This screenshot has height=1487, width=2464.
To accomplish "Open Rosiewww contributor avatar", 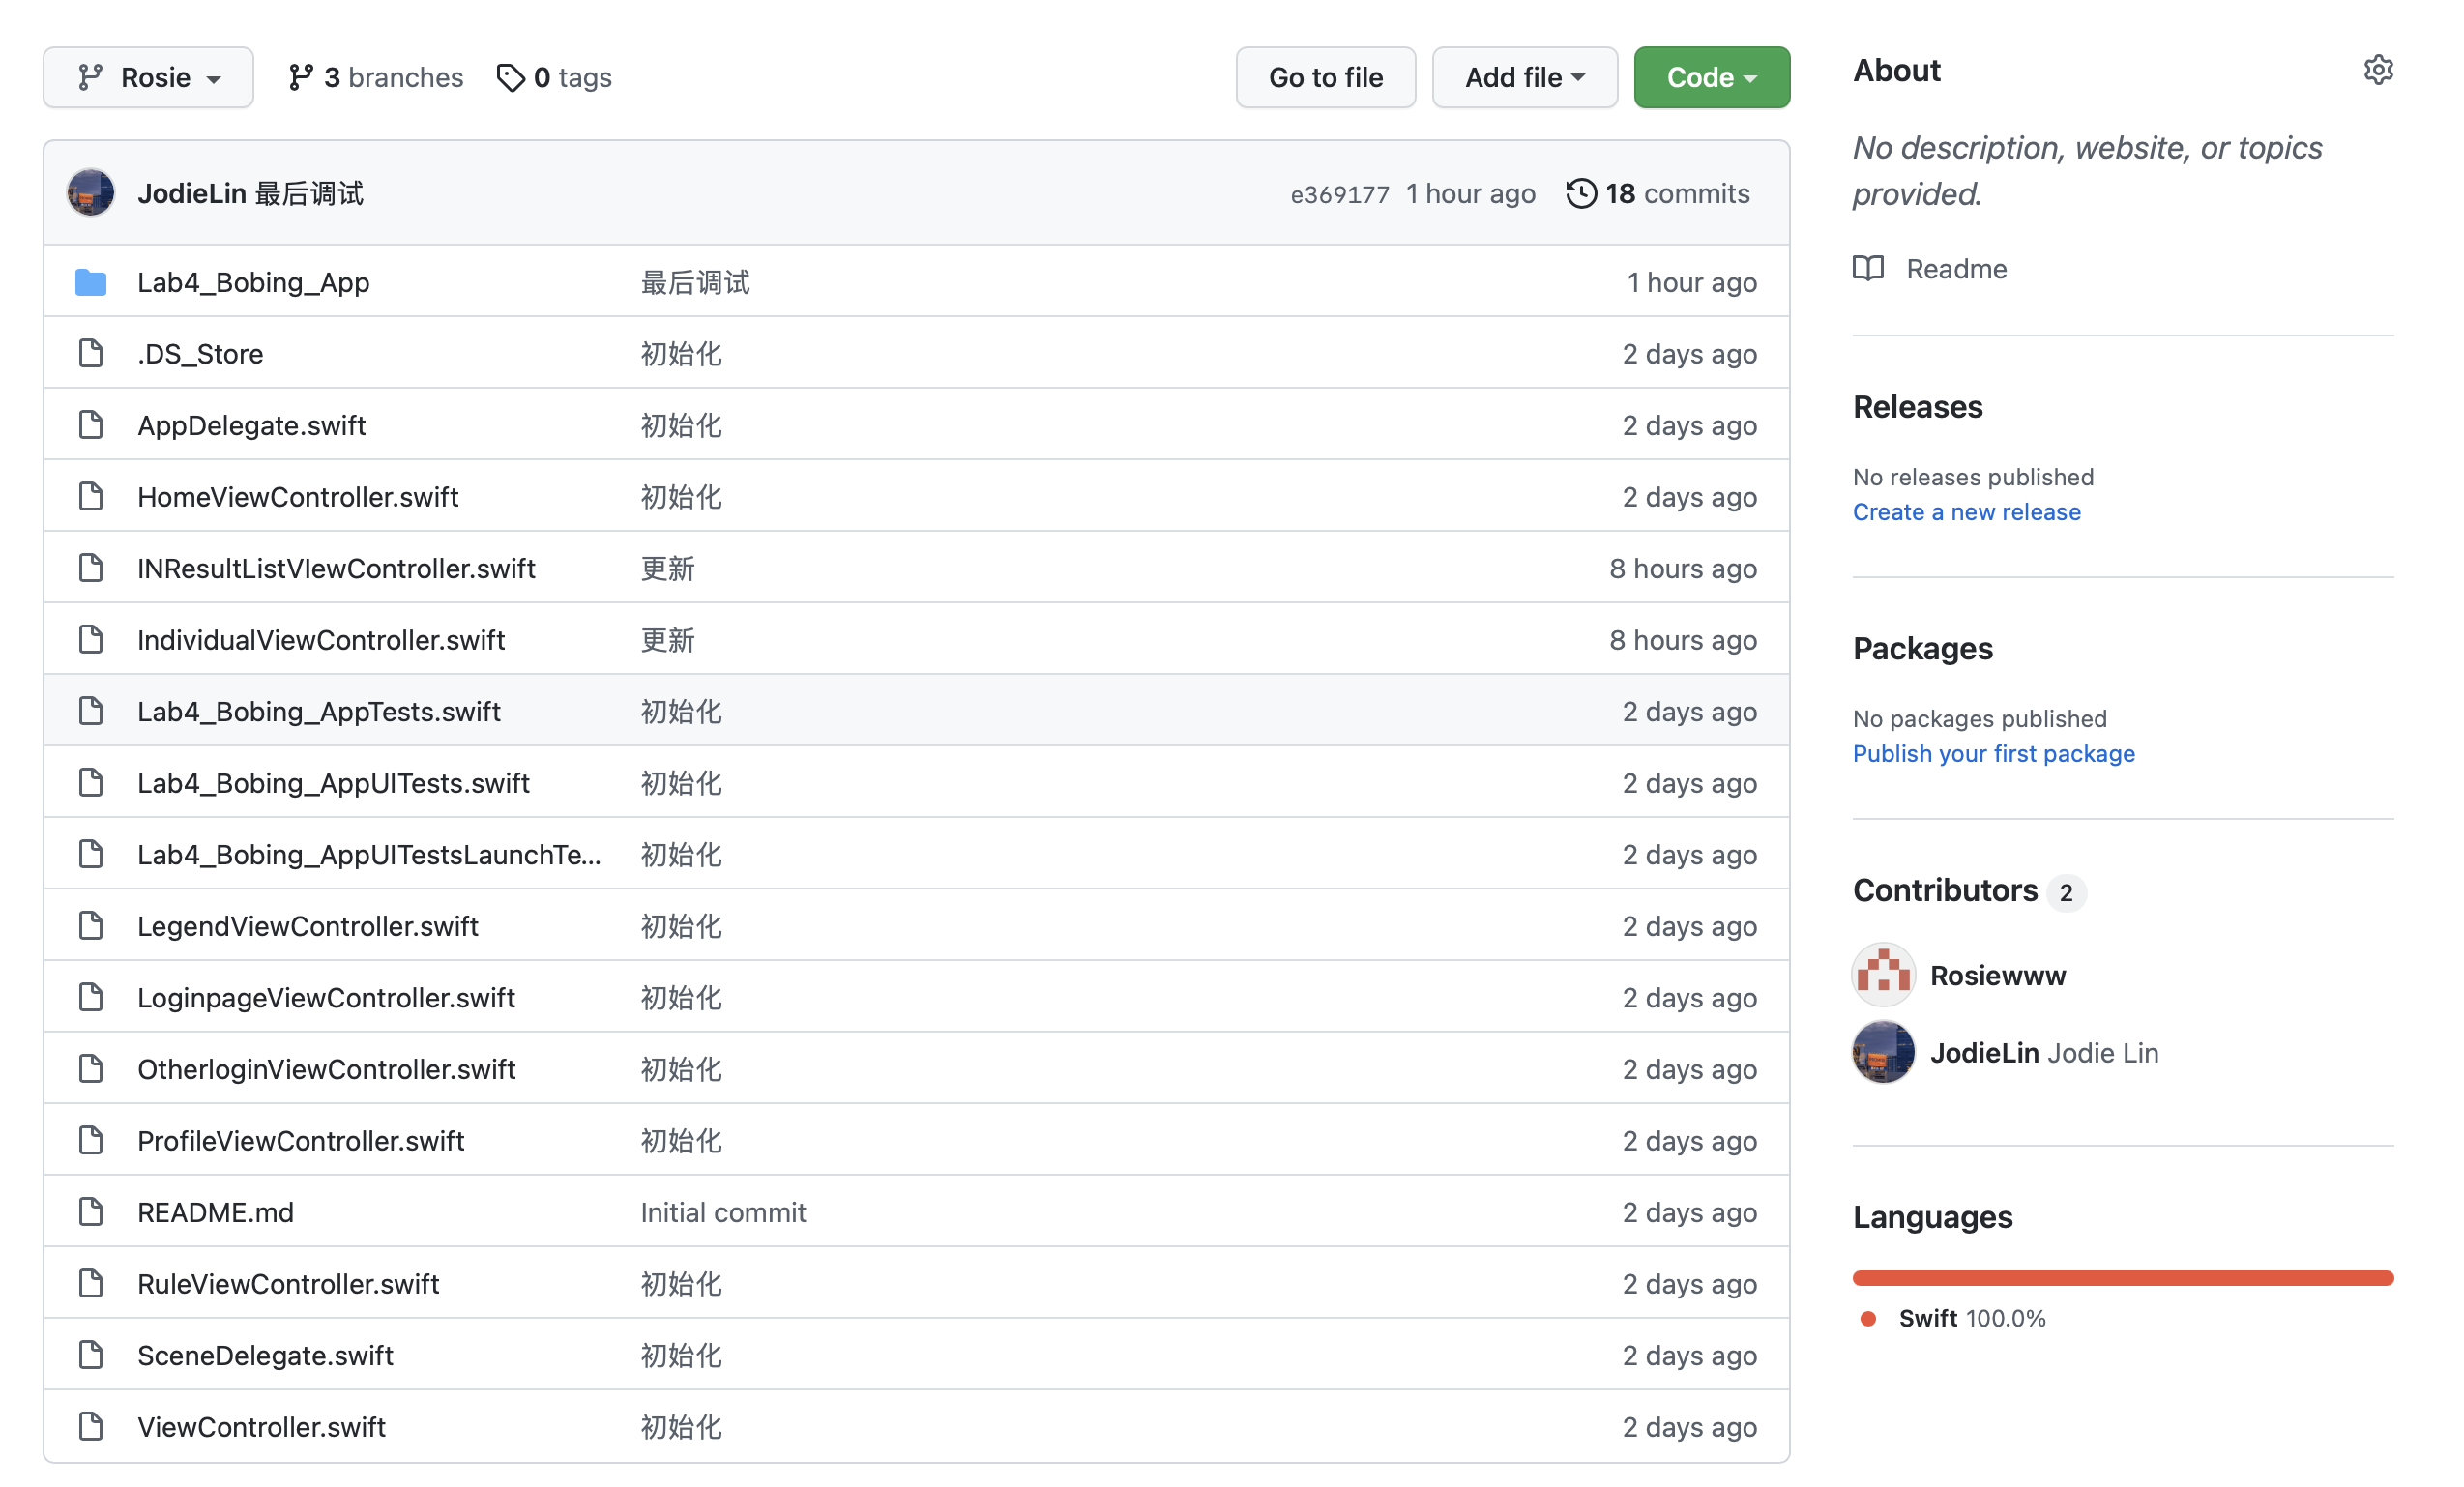I will tap(1883, 974).
